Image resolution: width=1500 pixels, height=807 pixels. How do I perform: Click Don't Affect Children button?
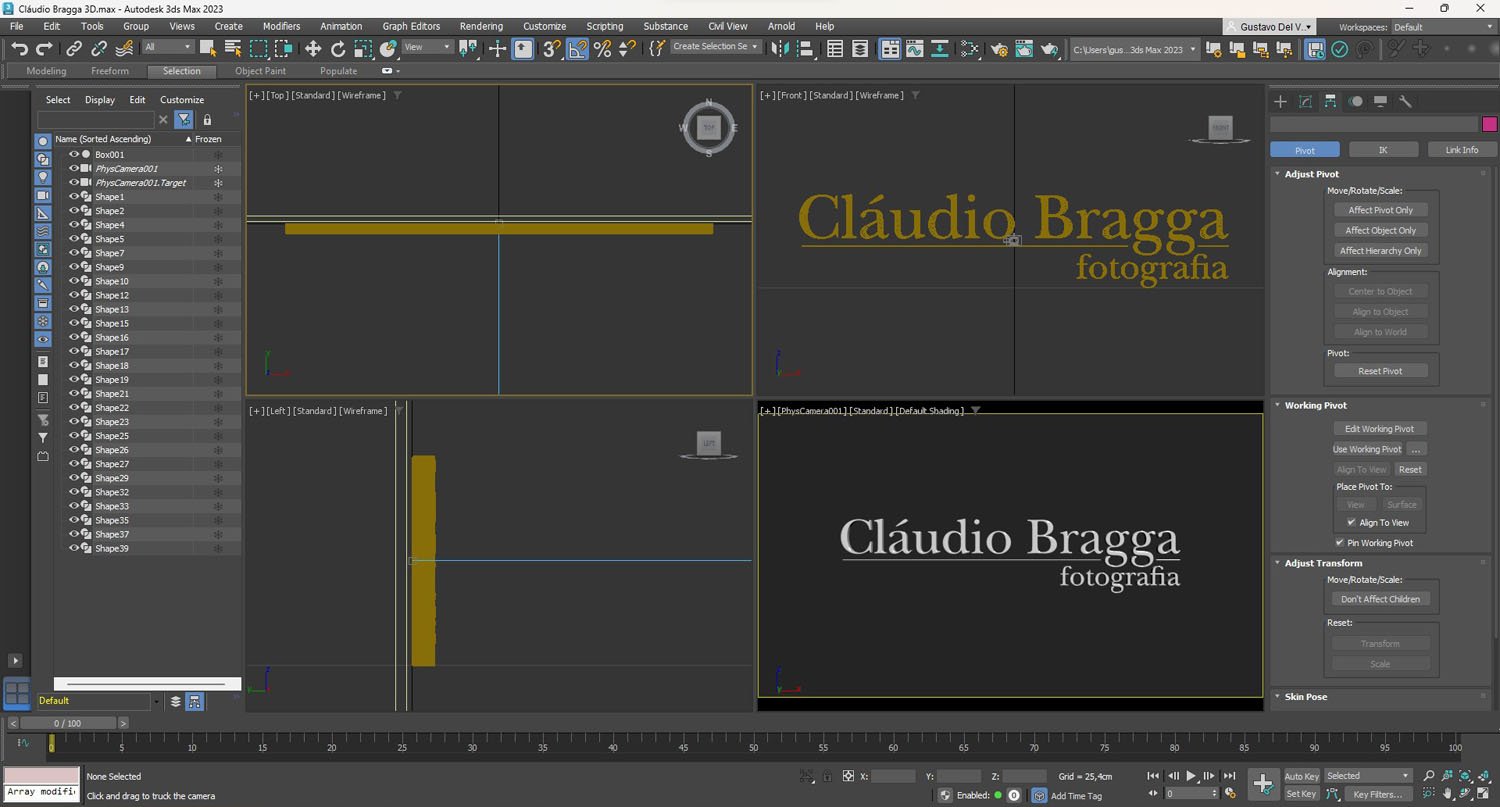(1380, 599)
